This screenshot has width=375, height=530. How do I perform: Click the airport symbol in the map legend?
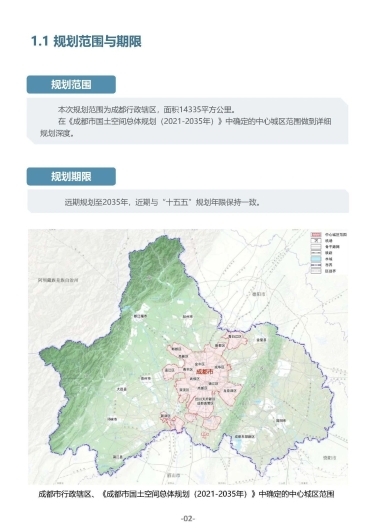pyautogui.click(x=316, y=240)
